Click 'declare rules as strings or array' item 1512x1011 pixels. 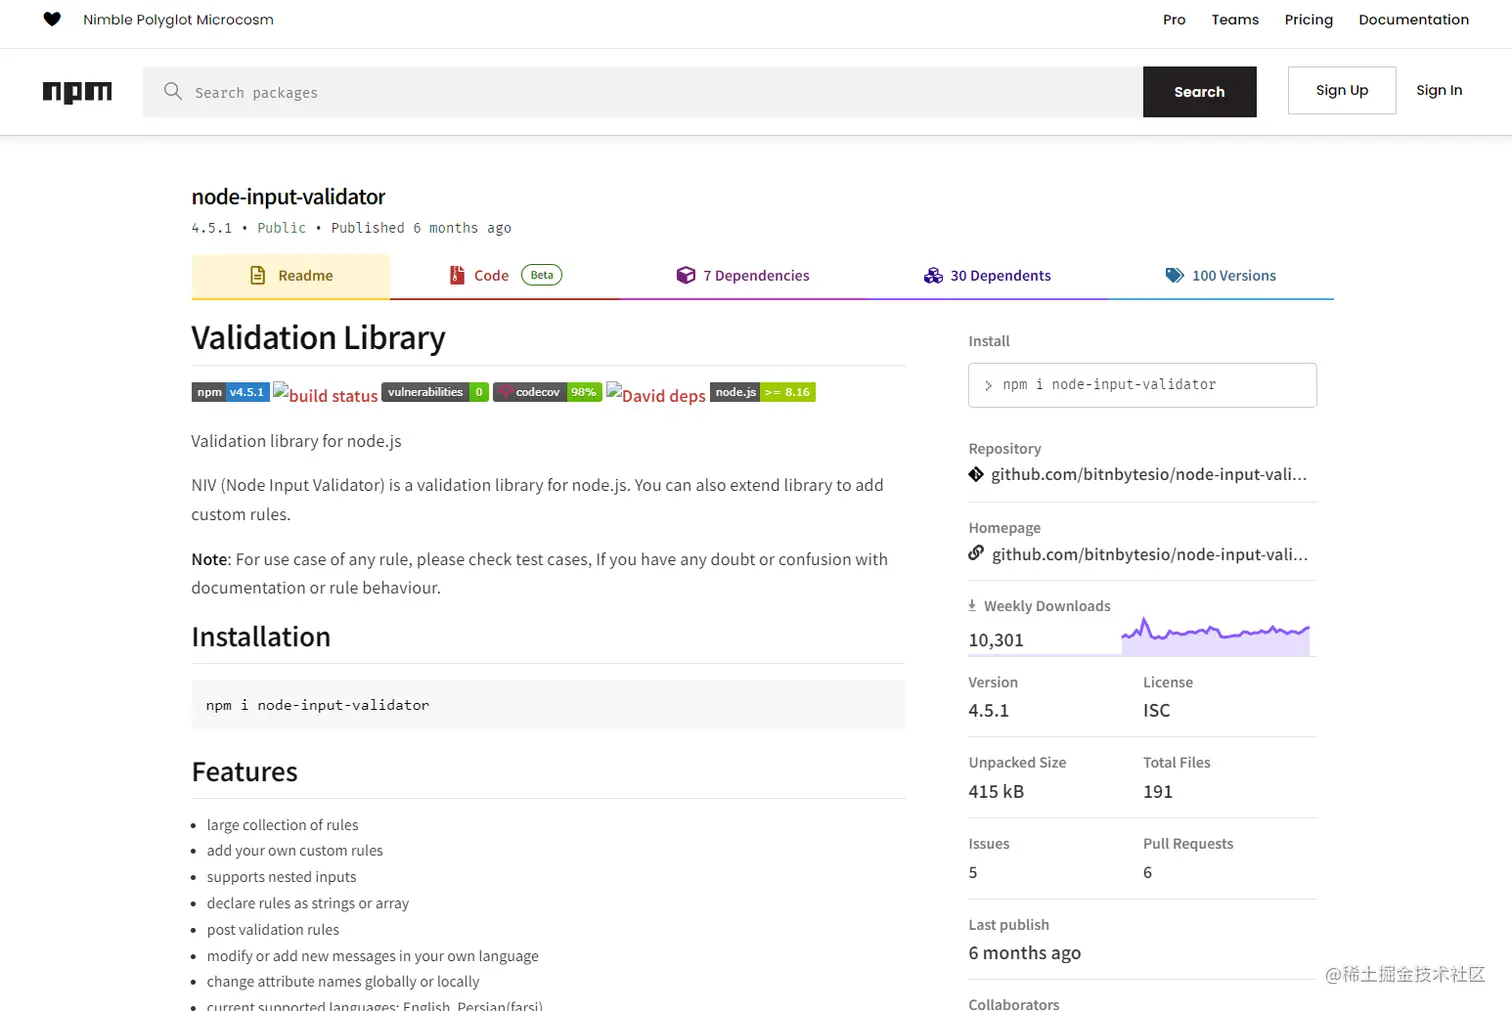[x=308, y=903]
